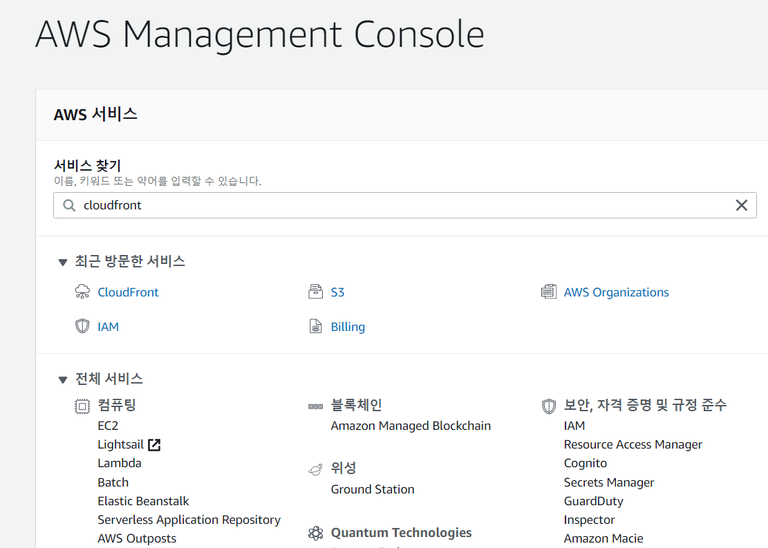Image resolution: width=768 pixels, height=548 pixels.
Task: Click the 컴퓨팅 chip icon
Action: click(82, 406)
